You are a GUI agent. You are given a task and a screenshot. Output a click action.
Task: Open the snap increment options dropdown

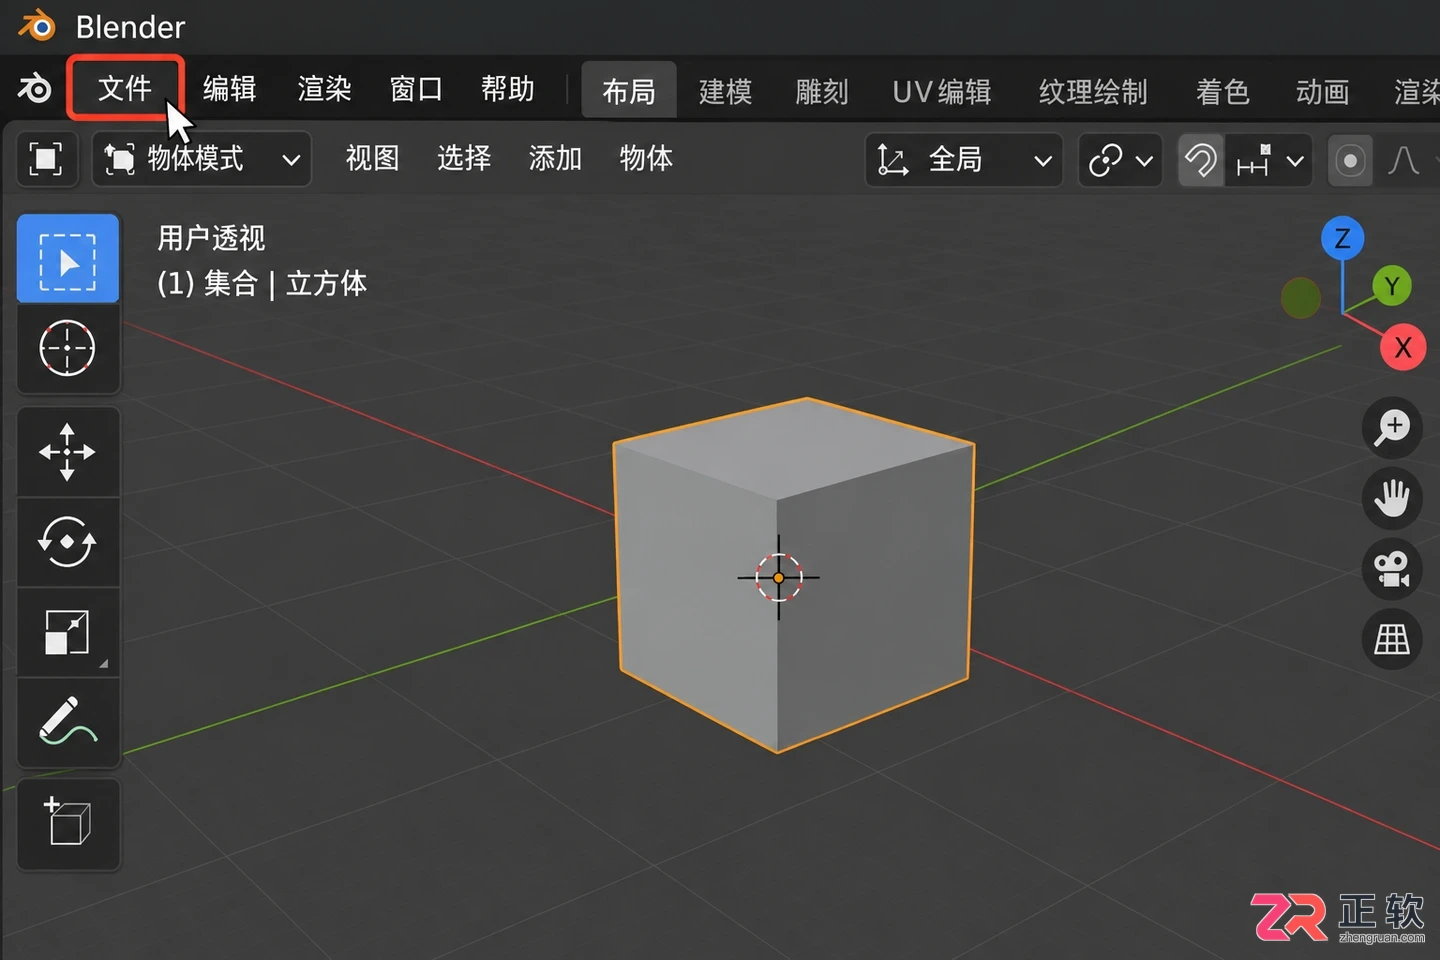point(1268,160)
